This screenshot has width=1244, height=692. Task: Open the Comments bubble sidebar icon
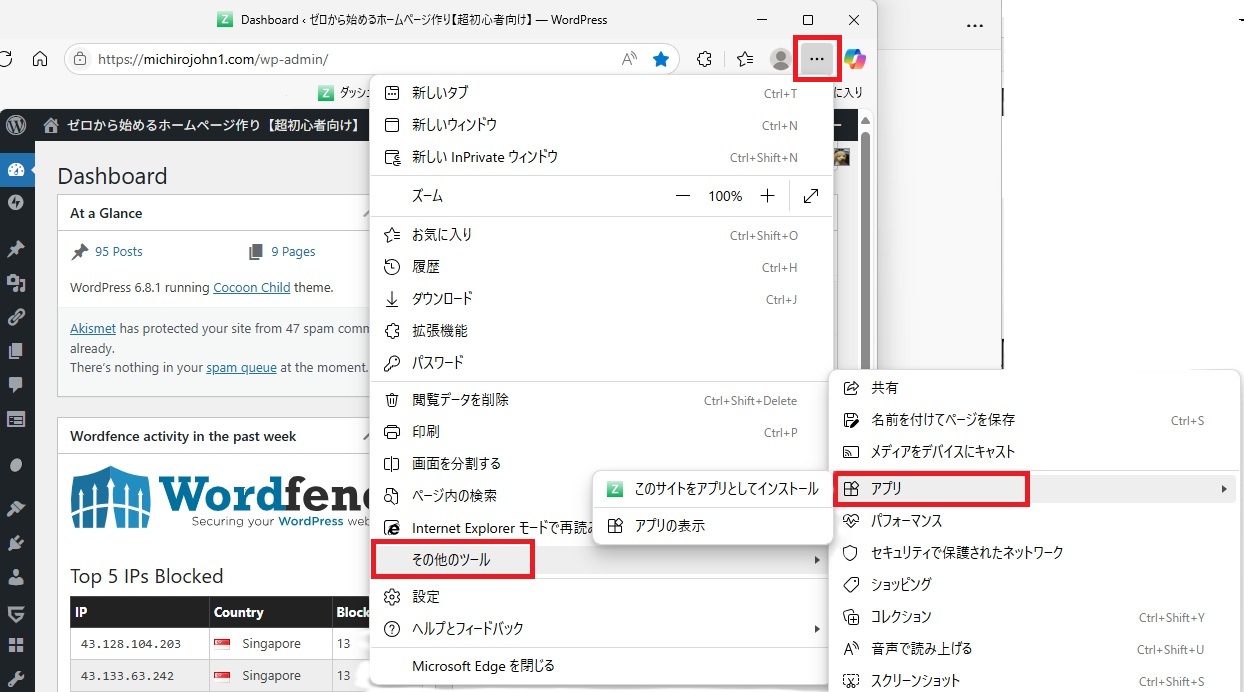(x=16, y=384)
